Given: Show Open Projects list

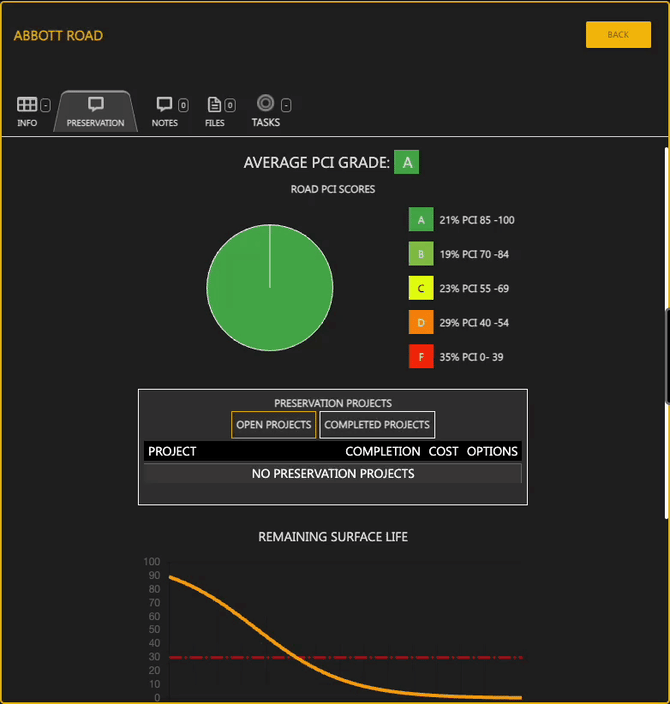Looking at the screenshot, I should (273, 425).
